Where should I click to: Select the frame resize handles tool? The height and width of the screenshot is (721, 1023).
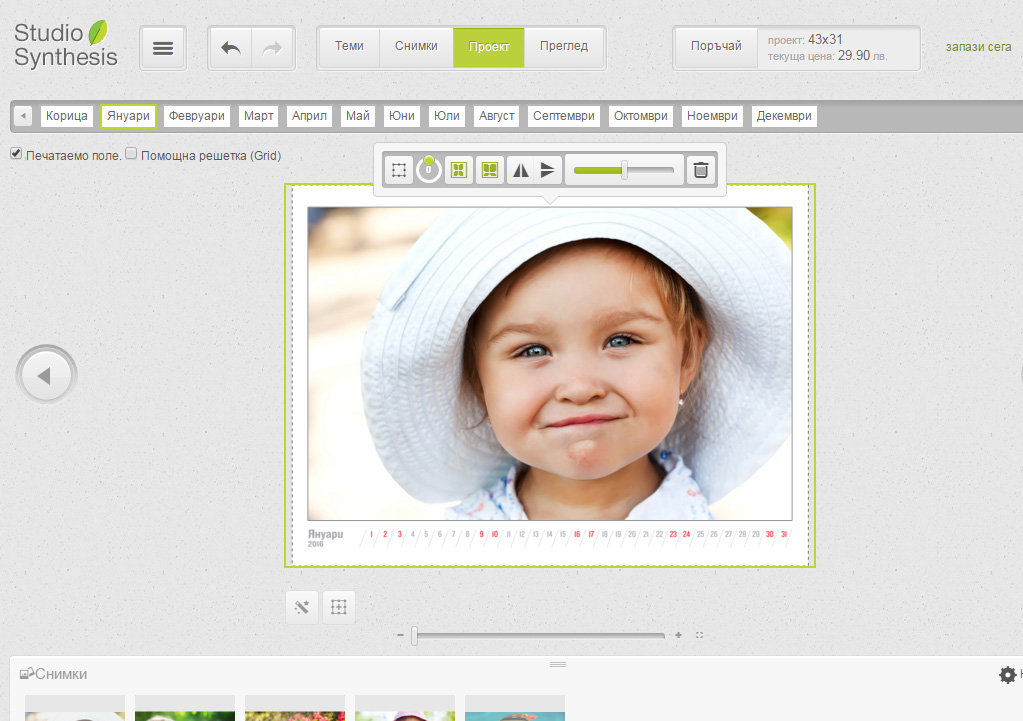click(399, 170)
